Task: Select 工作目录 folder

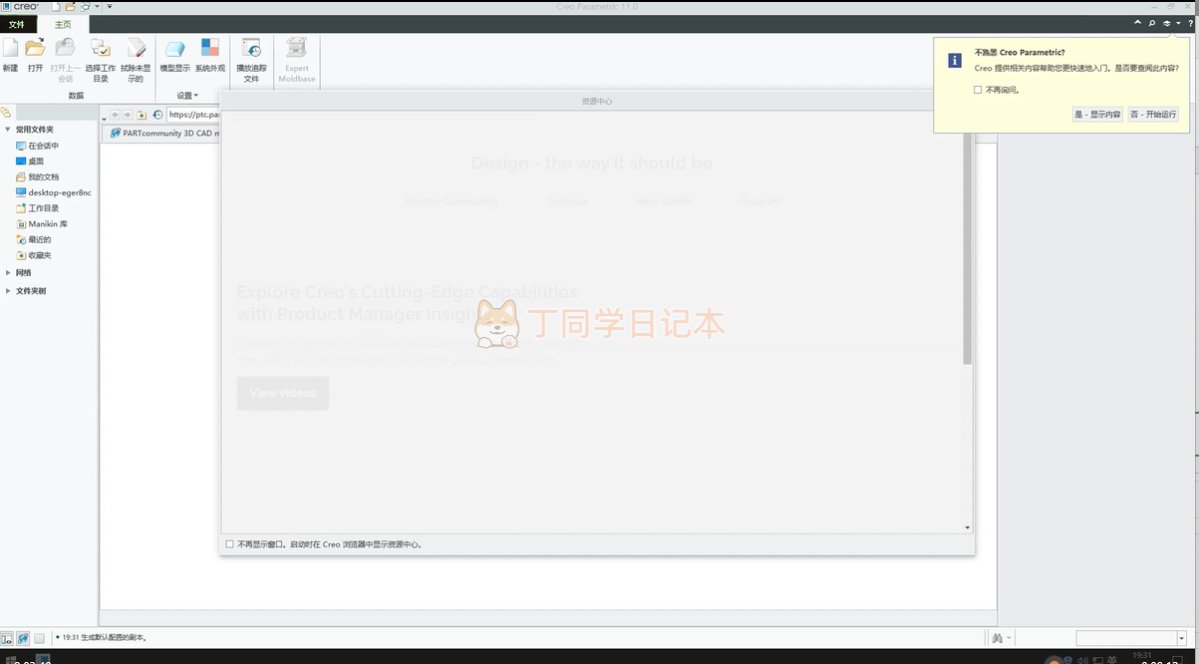Action: (37, 208)
